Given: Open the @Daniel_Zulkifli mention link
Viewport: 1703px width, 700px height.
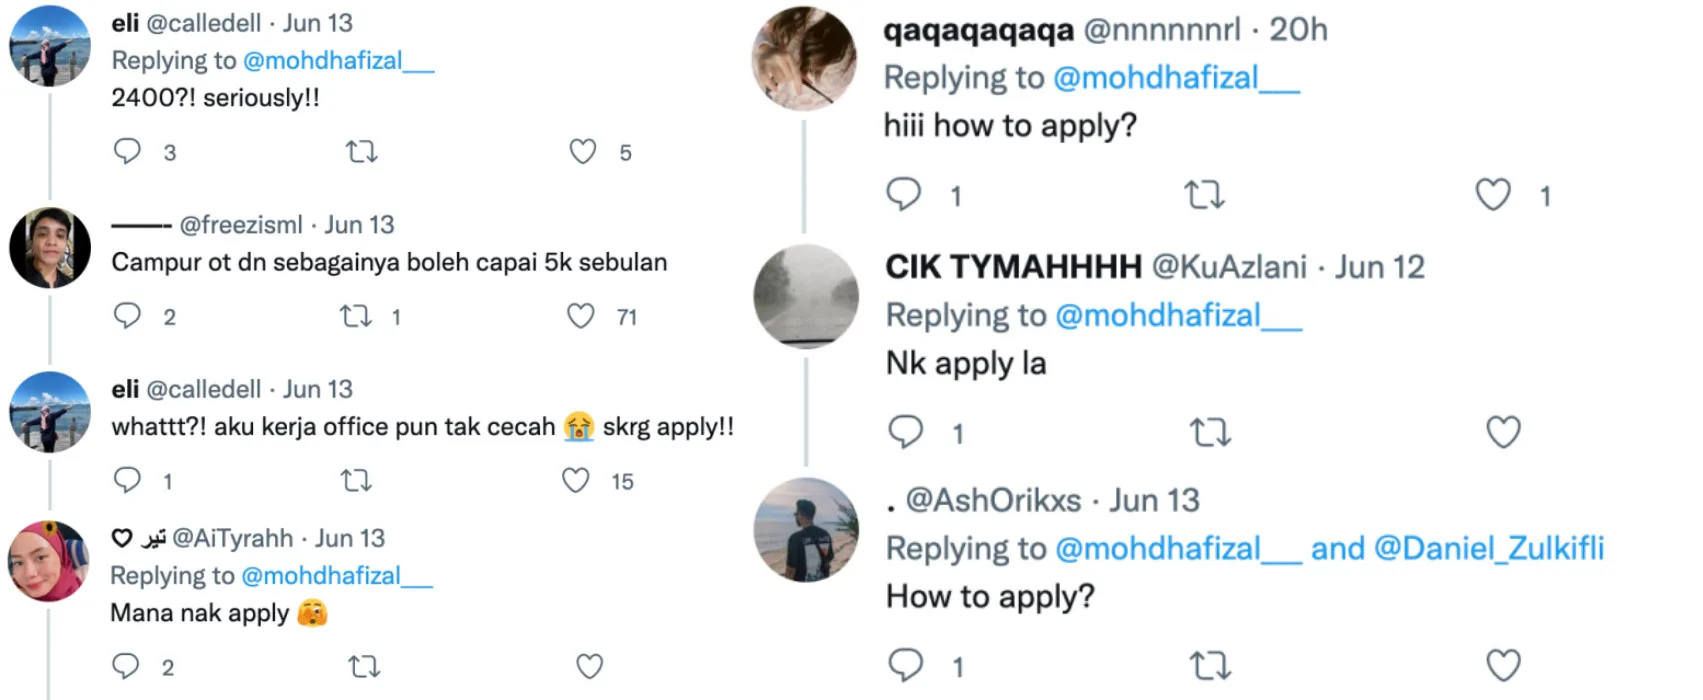Looking at the screenshot, I should click(1489, 548).
